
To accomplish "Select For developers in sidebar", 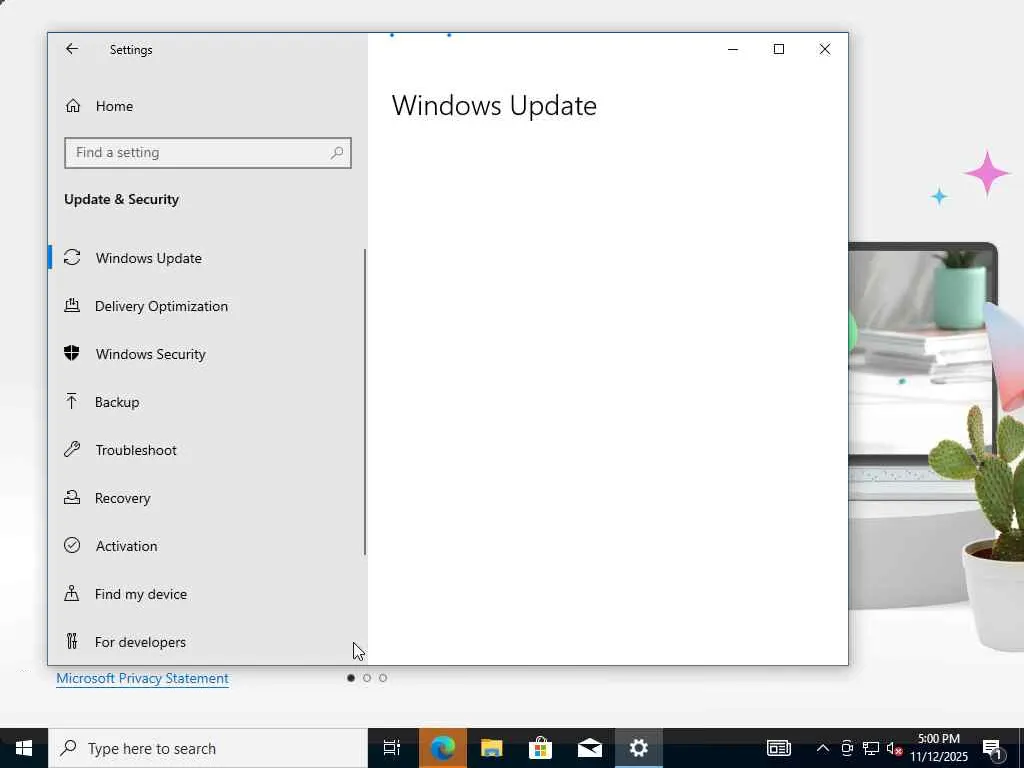I will [207, 642].
